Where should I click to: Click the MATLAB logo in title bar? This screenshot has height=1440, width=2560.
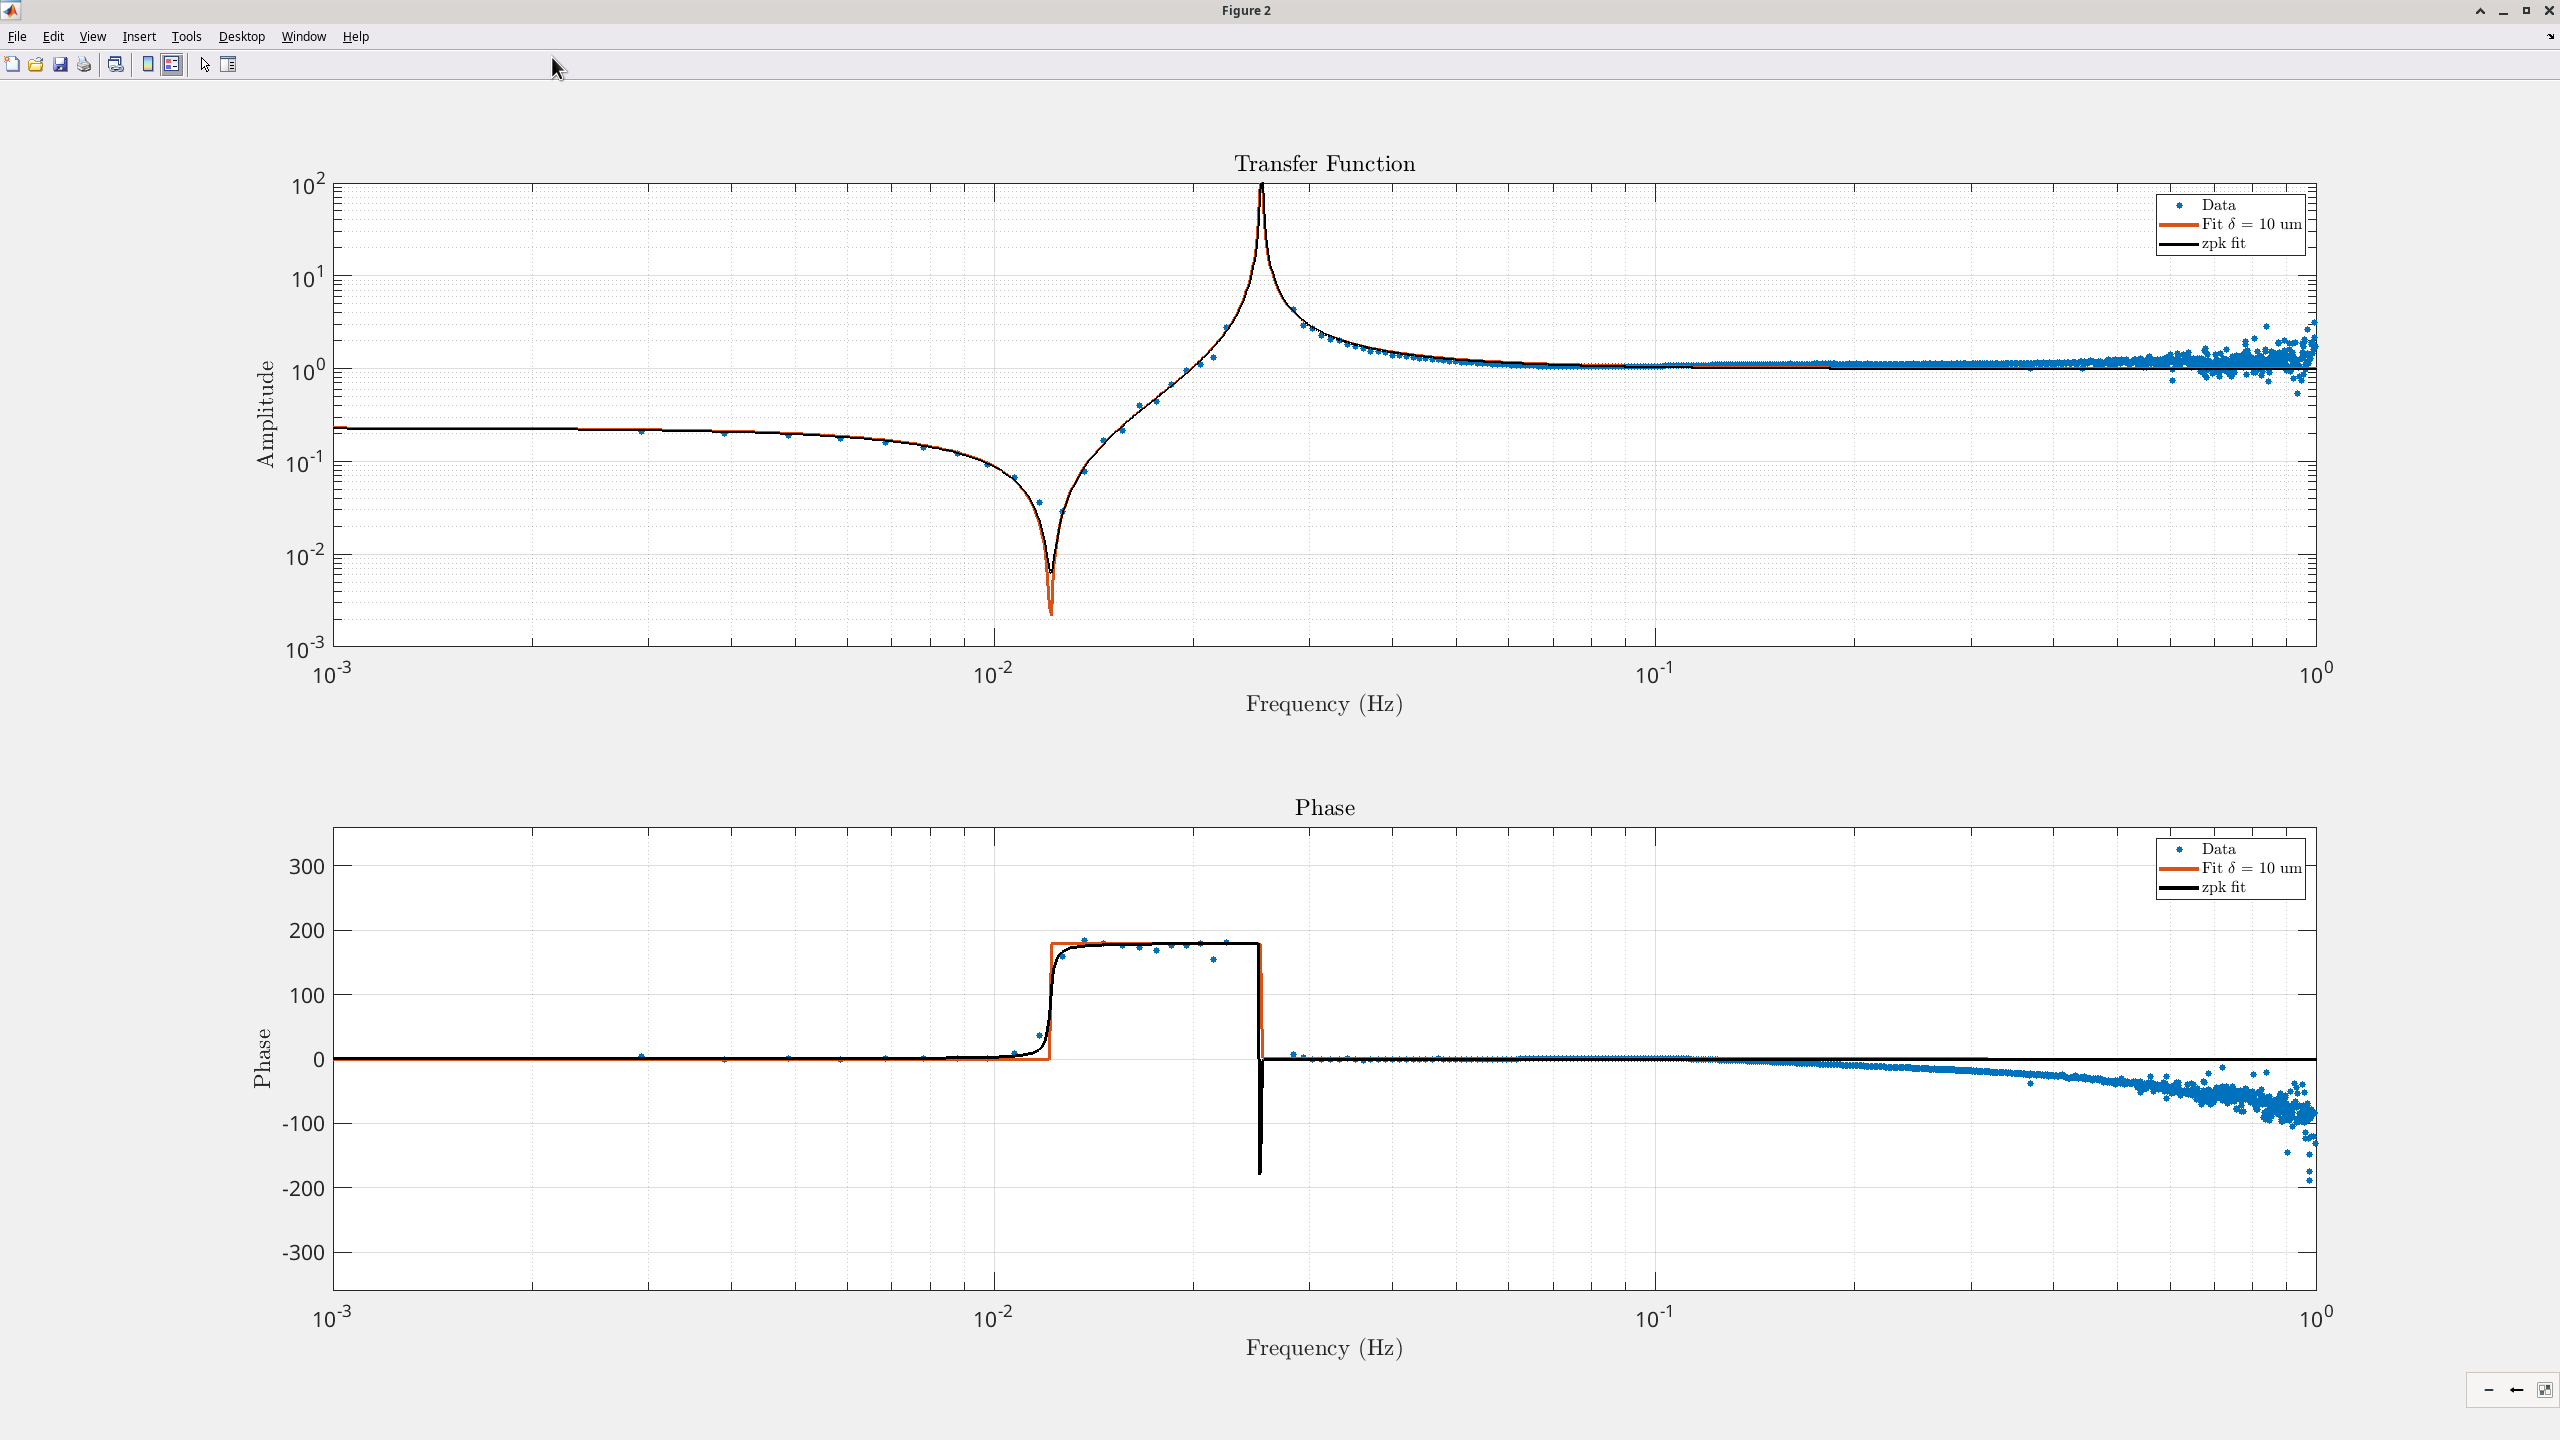(x=10, y=11)
